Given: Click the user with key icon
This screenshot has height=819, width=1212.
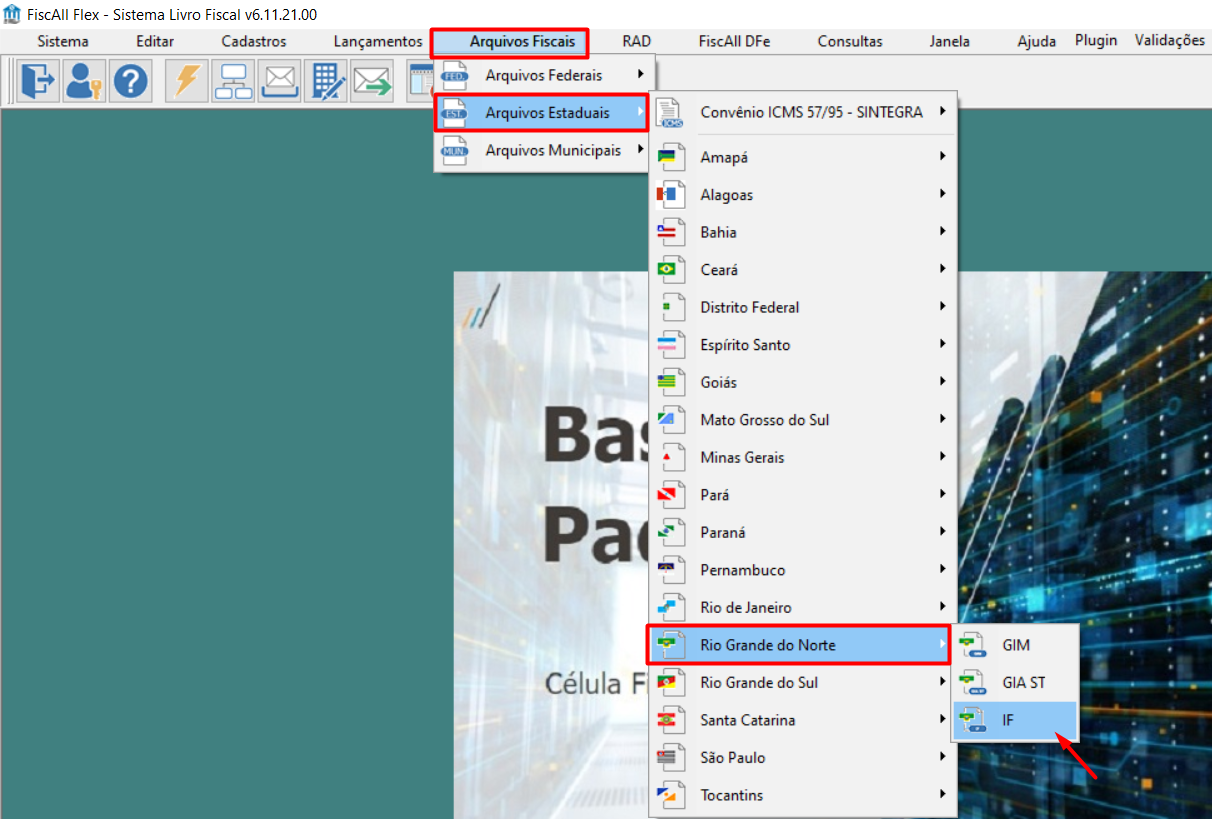Looking at the screenshot, I should [x=85, y=81].
